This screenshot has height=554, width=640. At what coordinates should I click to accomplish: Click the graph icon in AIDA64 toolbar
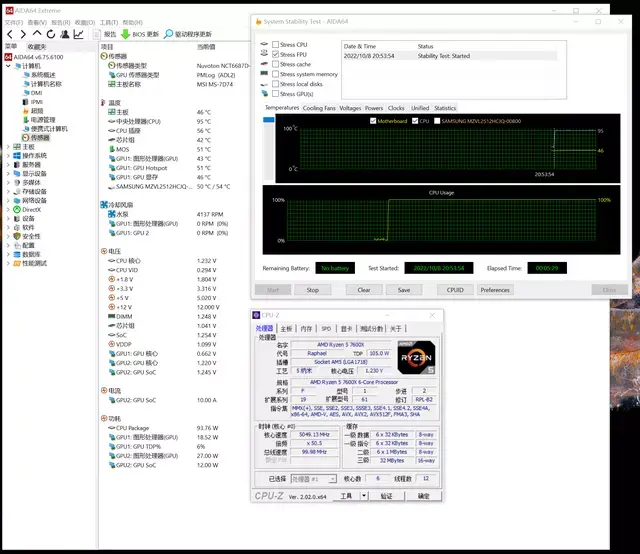coord(78,34)
